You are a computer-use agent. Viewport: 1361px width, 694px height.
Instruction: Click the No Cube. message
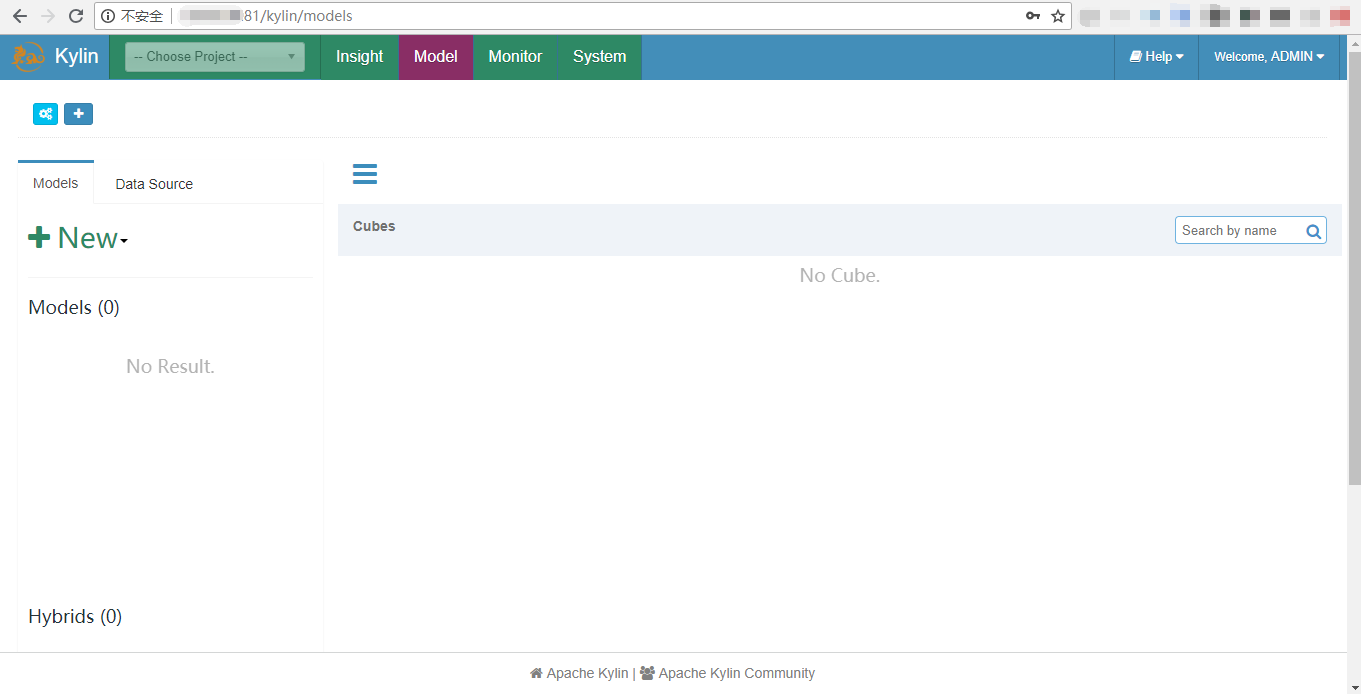pyautogui.click(x=840, y=275)
